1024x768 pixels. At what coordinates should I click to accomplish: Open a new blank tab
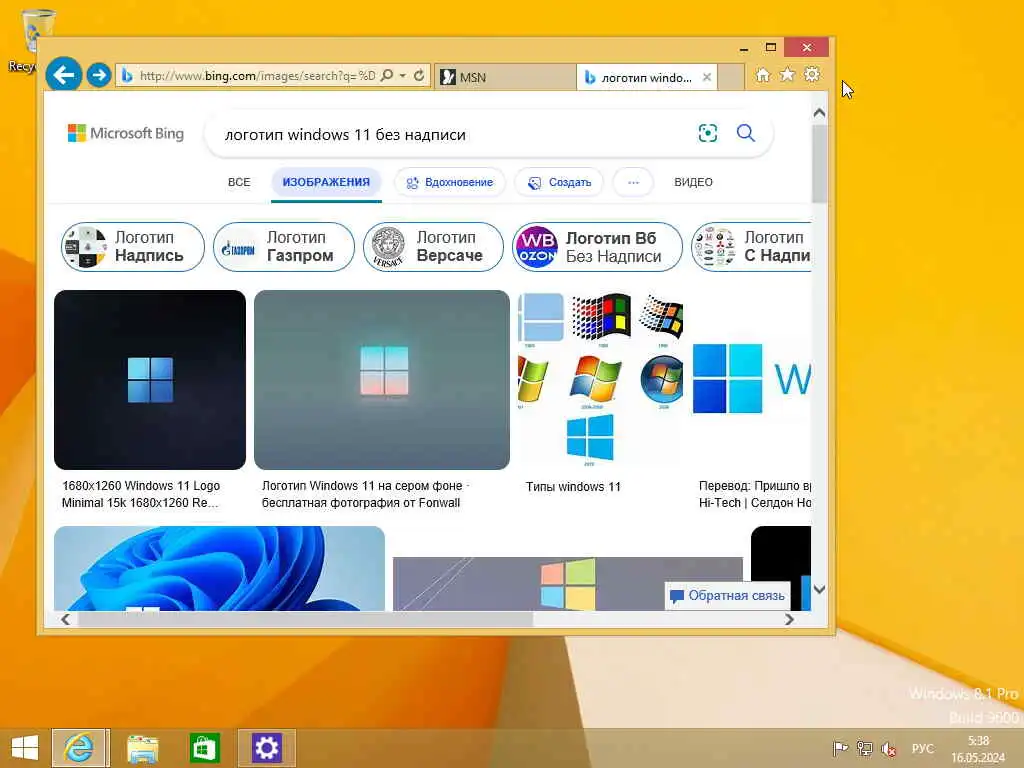(x=731, y=77)
